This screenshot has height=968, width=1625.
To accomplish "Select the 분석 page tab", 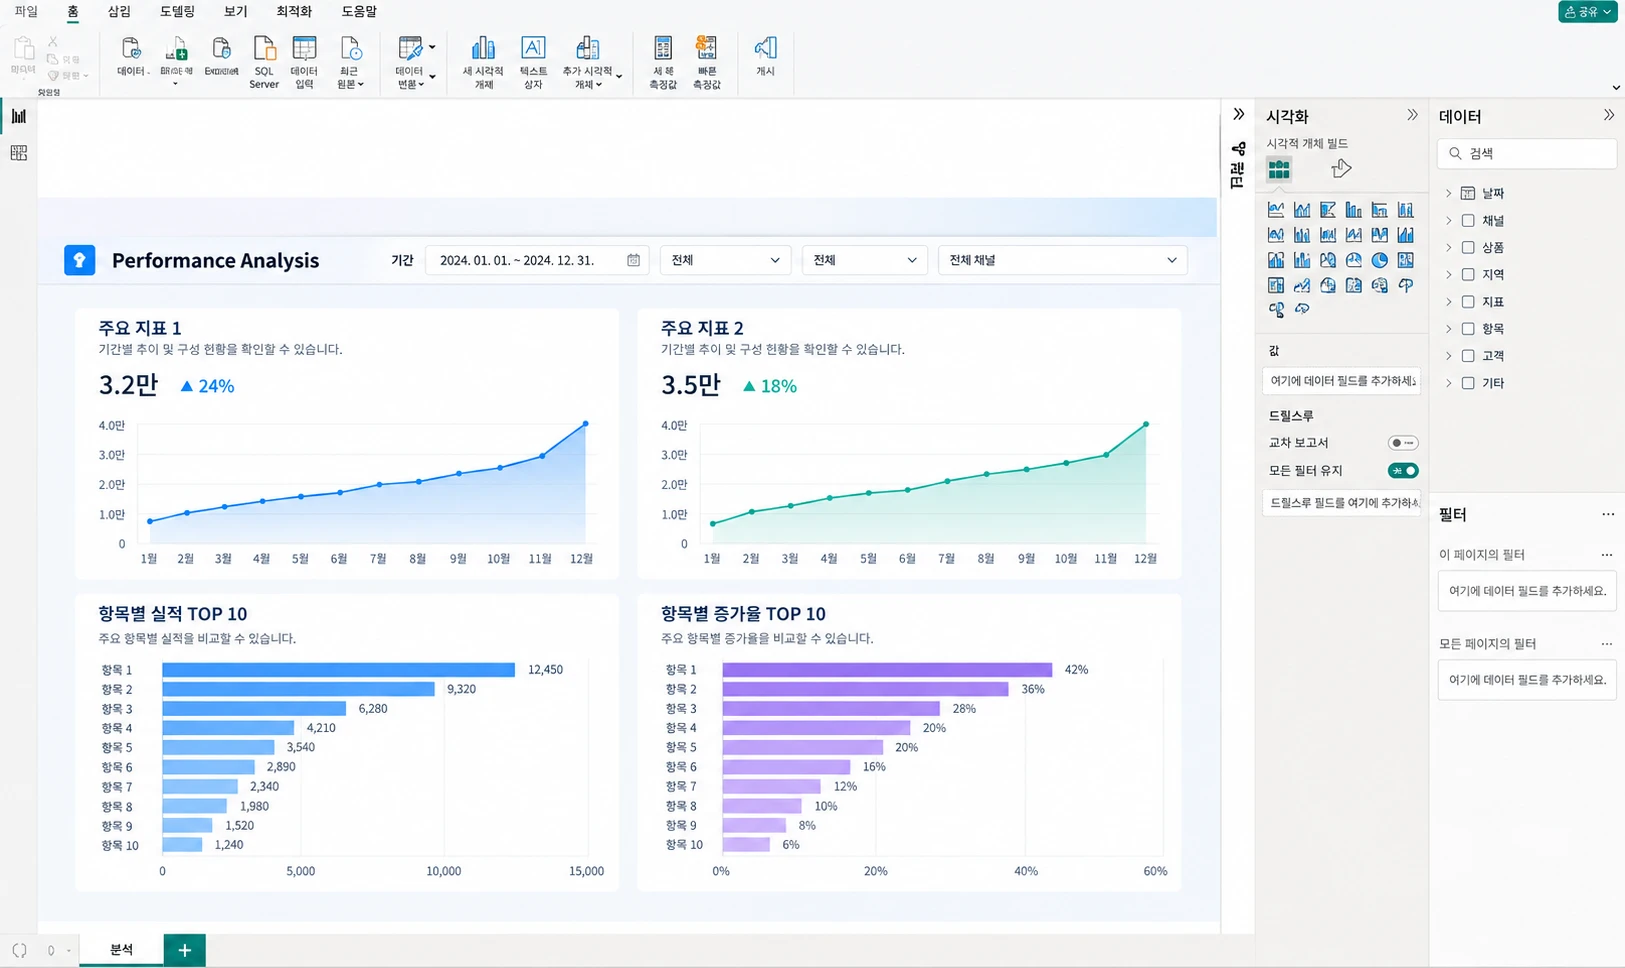I will tap(121, 950).
